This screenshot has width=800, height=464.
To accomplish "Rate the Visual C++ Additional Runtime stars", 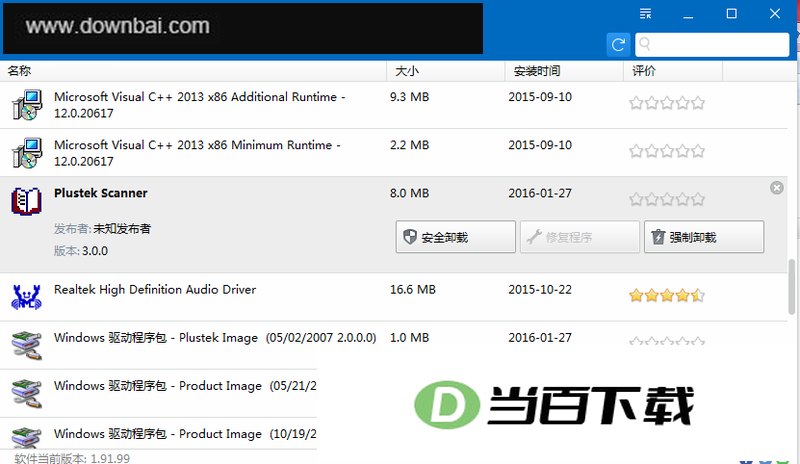I will tap(667, 103).
